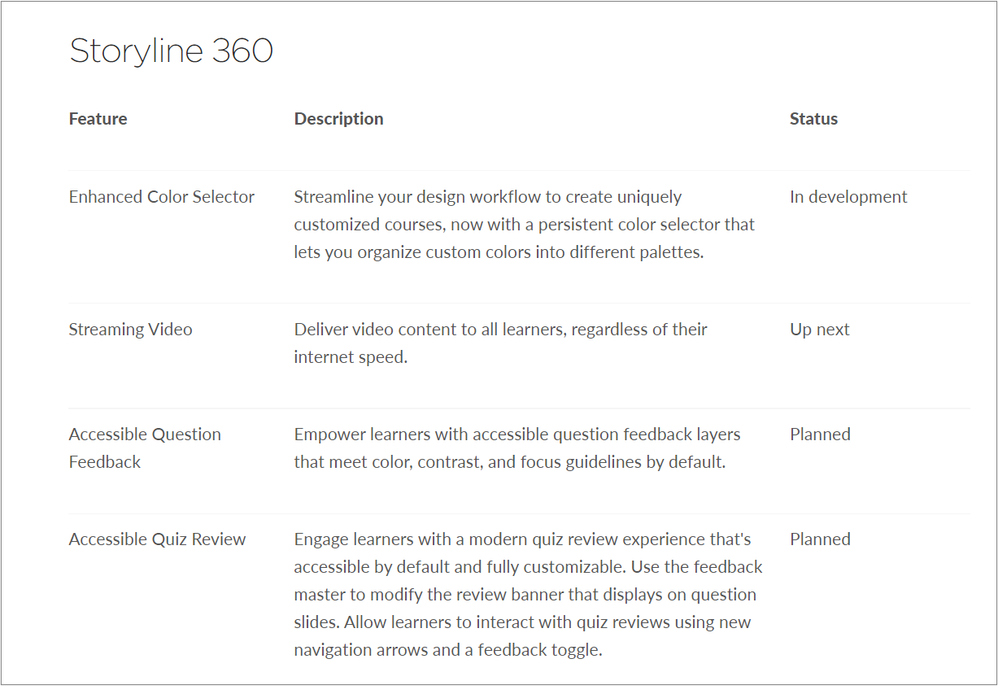The image size is (998, 686).
Task: Select the Accessible Question Feedback feature name
Action: coord(144,447)
